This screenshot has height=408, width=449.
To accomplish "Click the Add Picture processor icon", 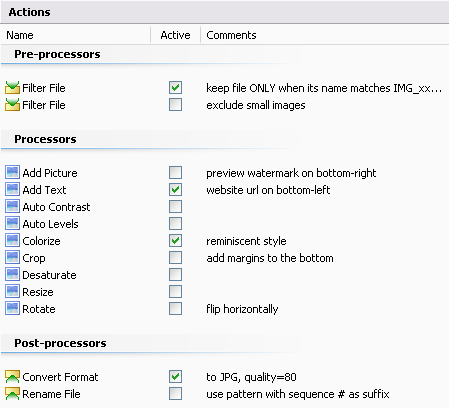I will [12, 173].
